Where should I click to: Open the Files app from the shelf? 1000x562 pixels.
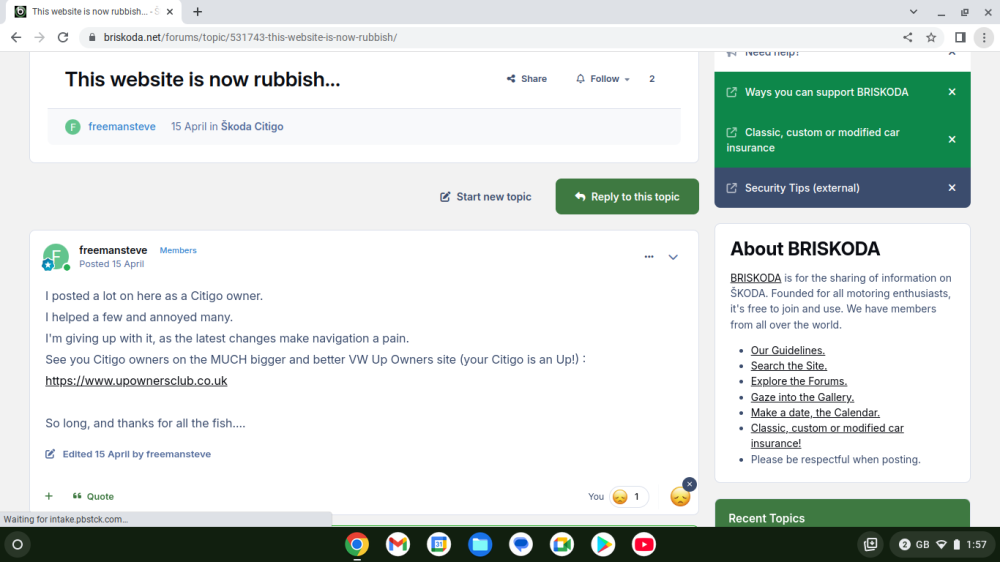click(x=480, y=544)
